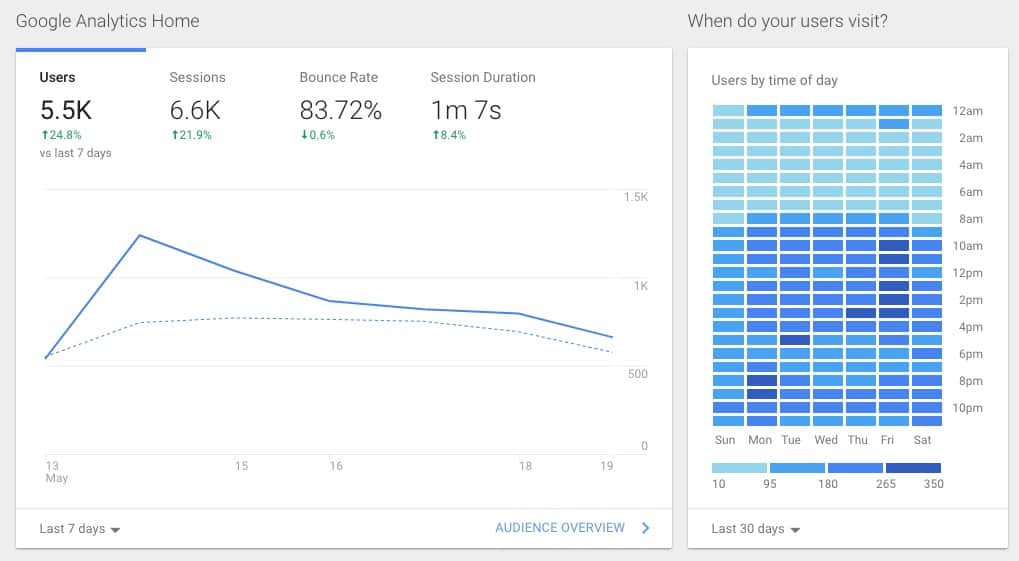Click the Friday 10am heatmap cell
Viewport: 1019px width, 561px height.
click(x=894, y=246)
